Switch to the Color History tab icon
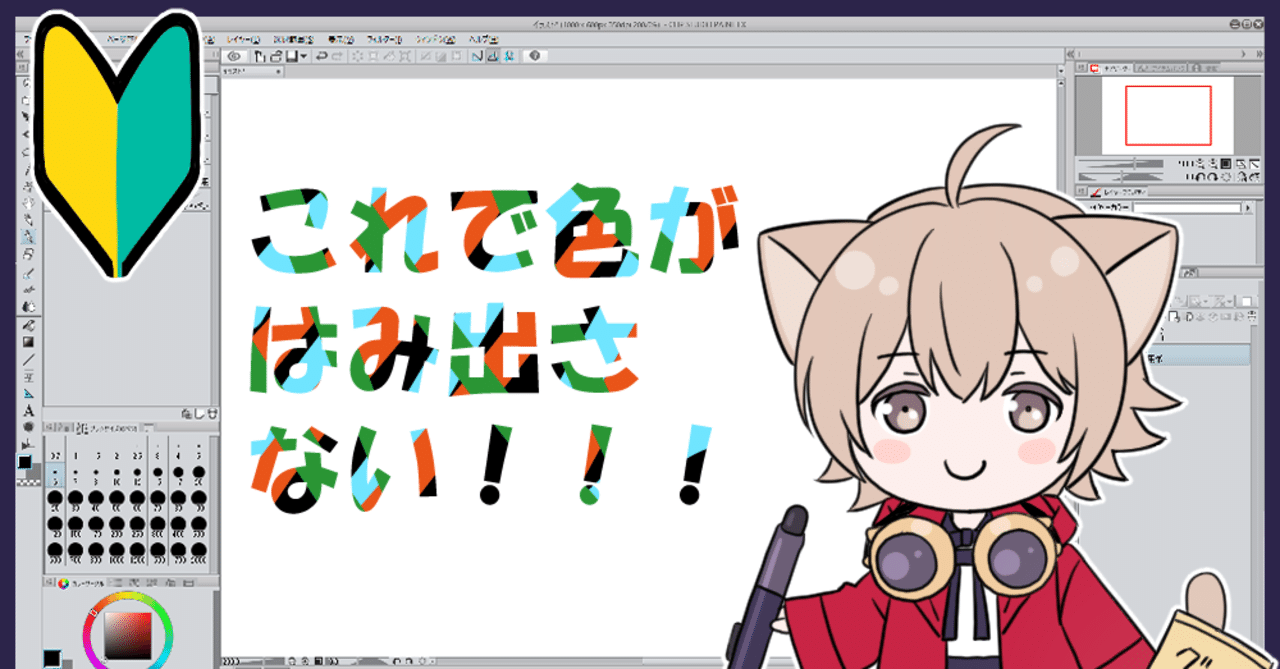Viewport: 1280px width, 669px height. pyautogui.click(x=188, y=583)
